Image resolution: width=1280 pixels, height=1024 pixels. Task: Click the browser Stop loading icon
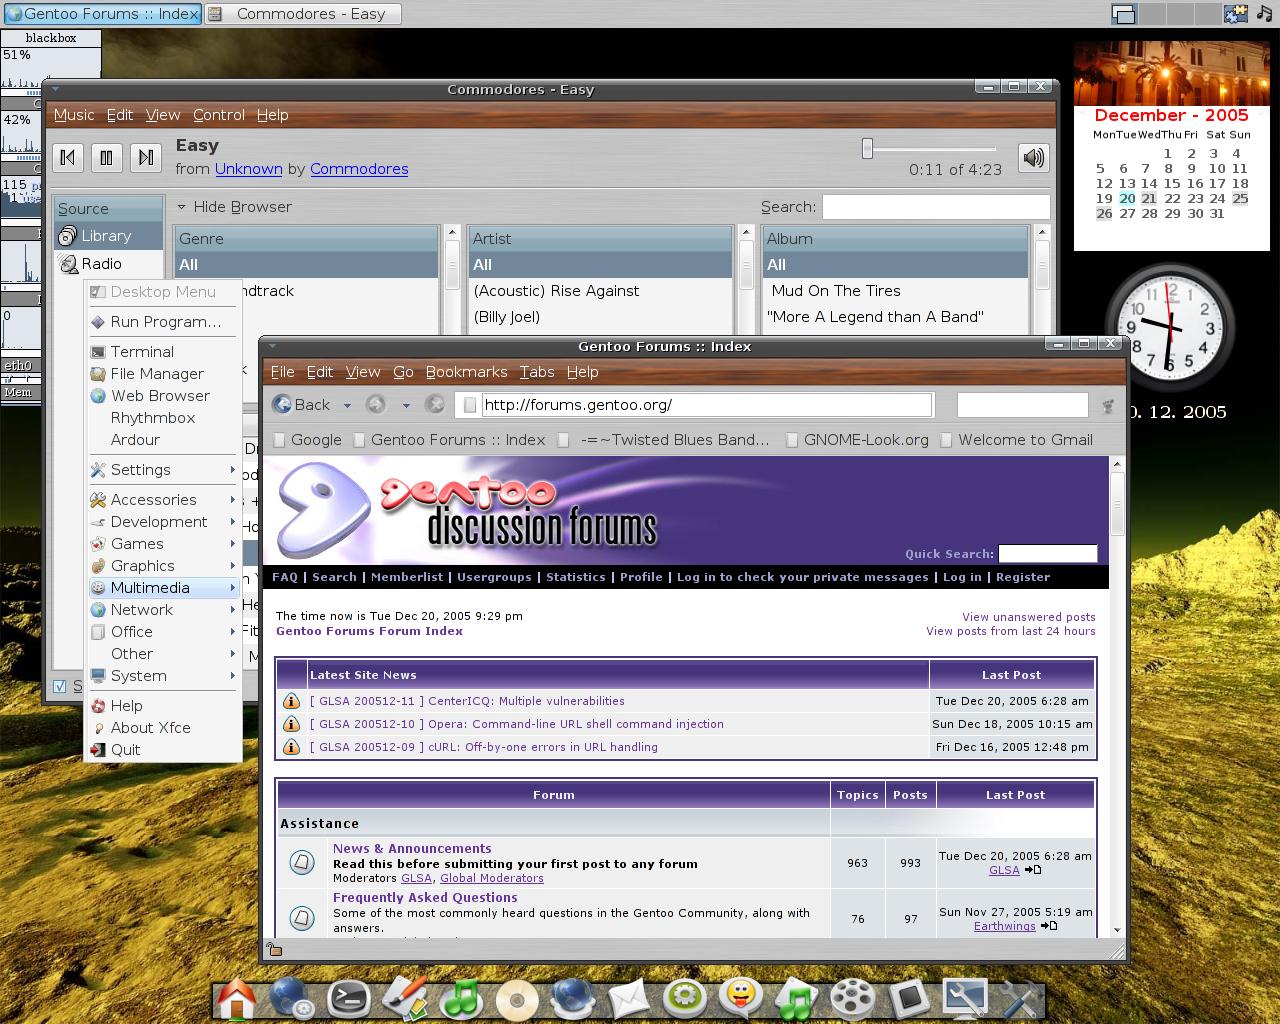pos(435,404)
